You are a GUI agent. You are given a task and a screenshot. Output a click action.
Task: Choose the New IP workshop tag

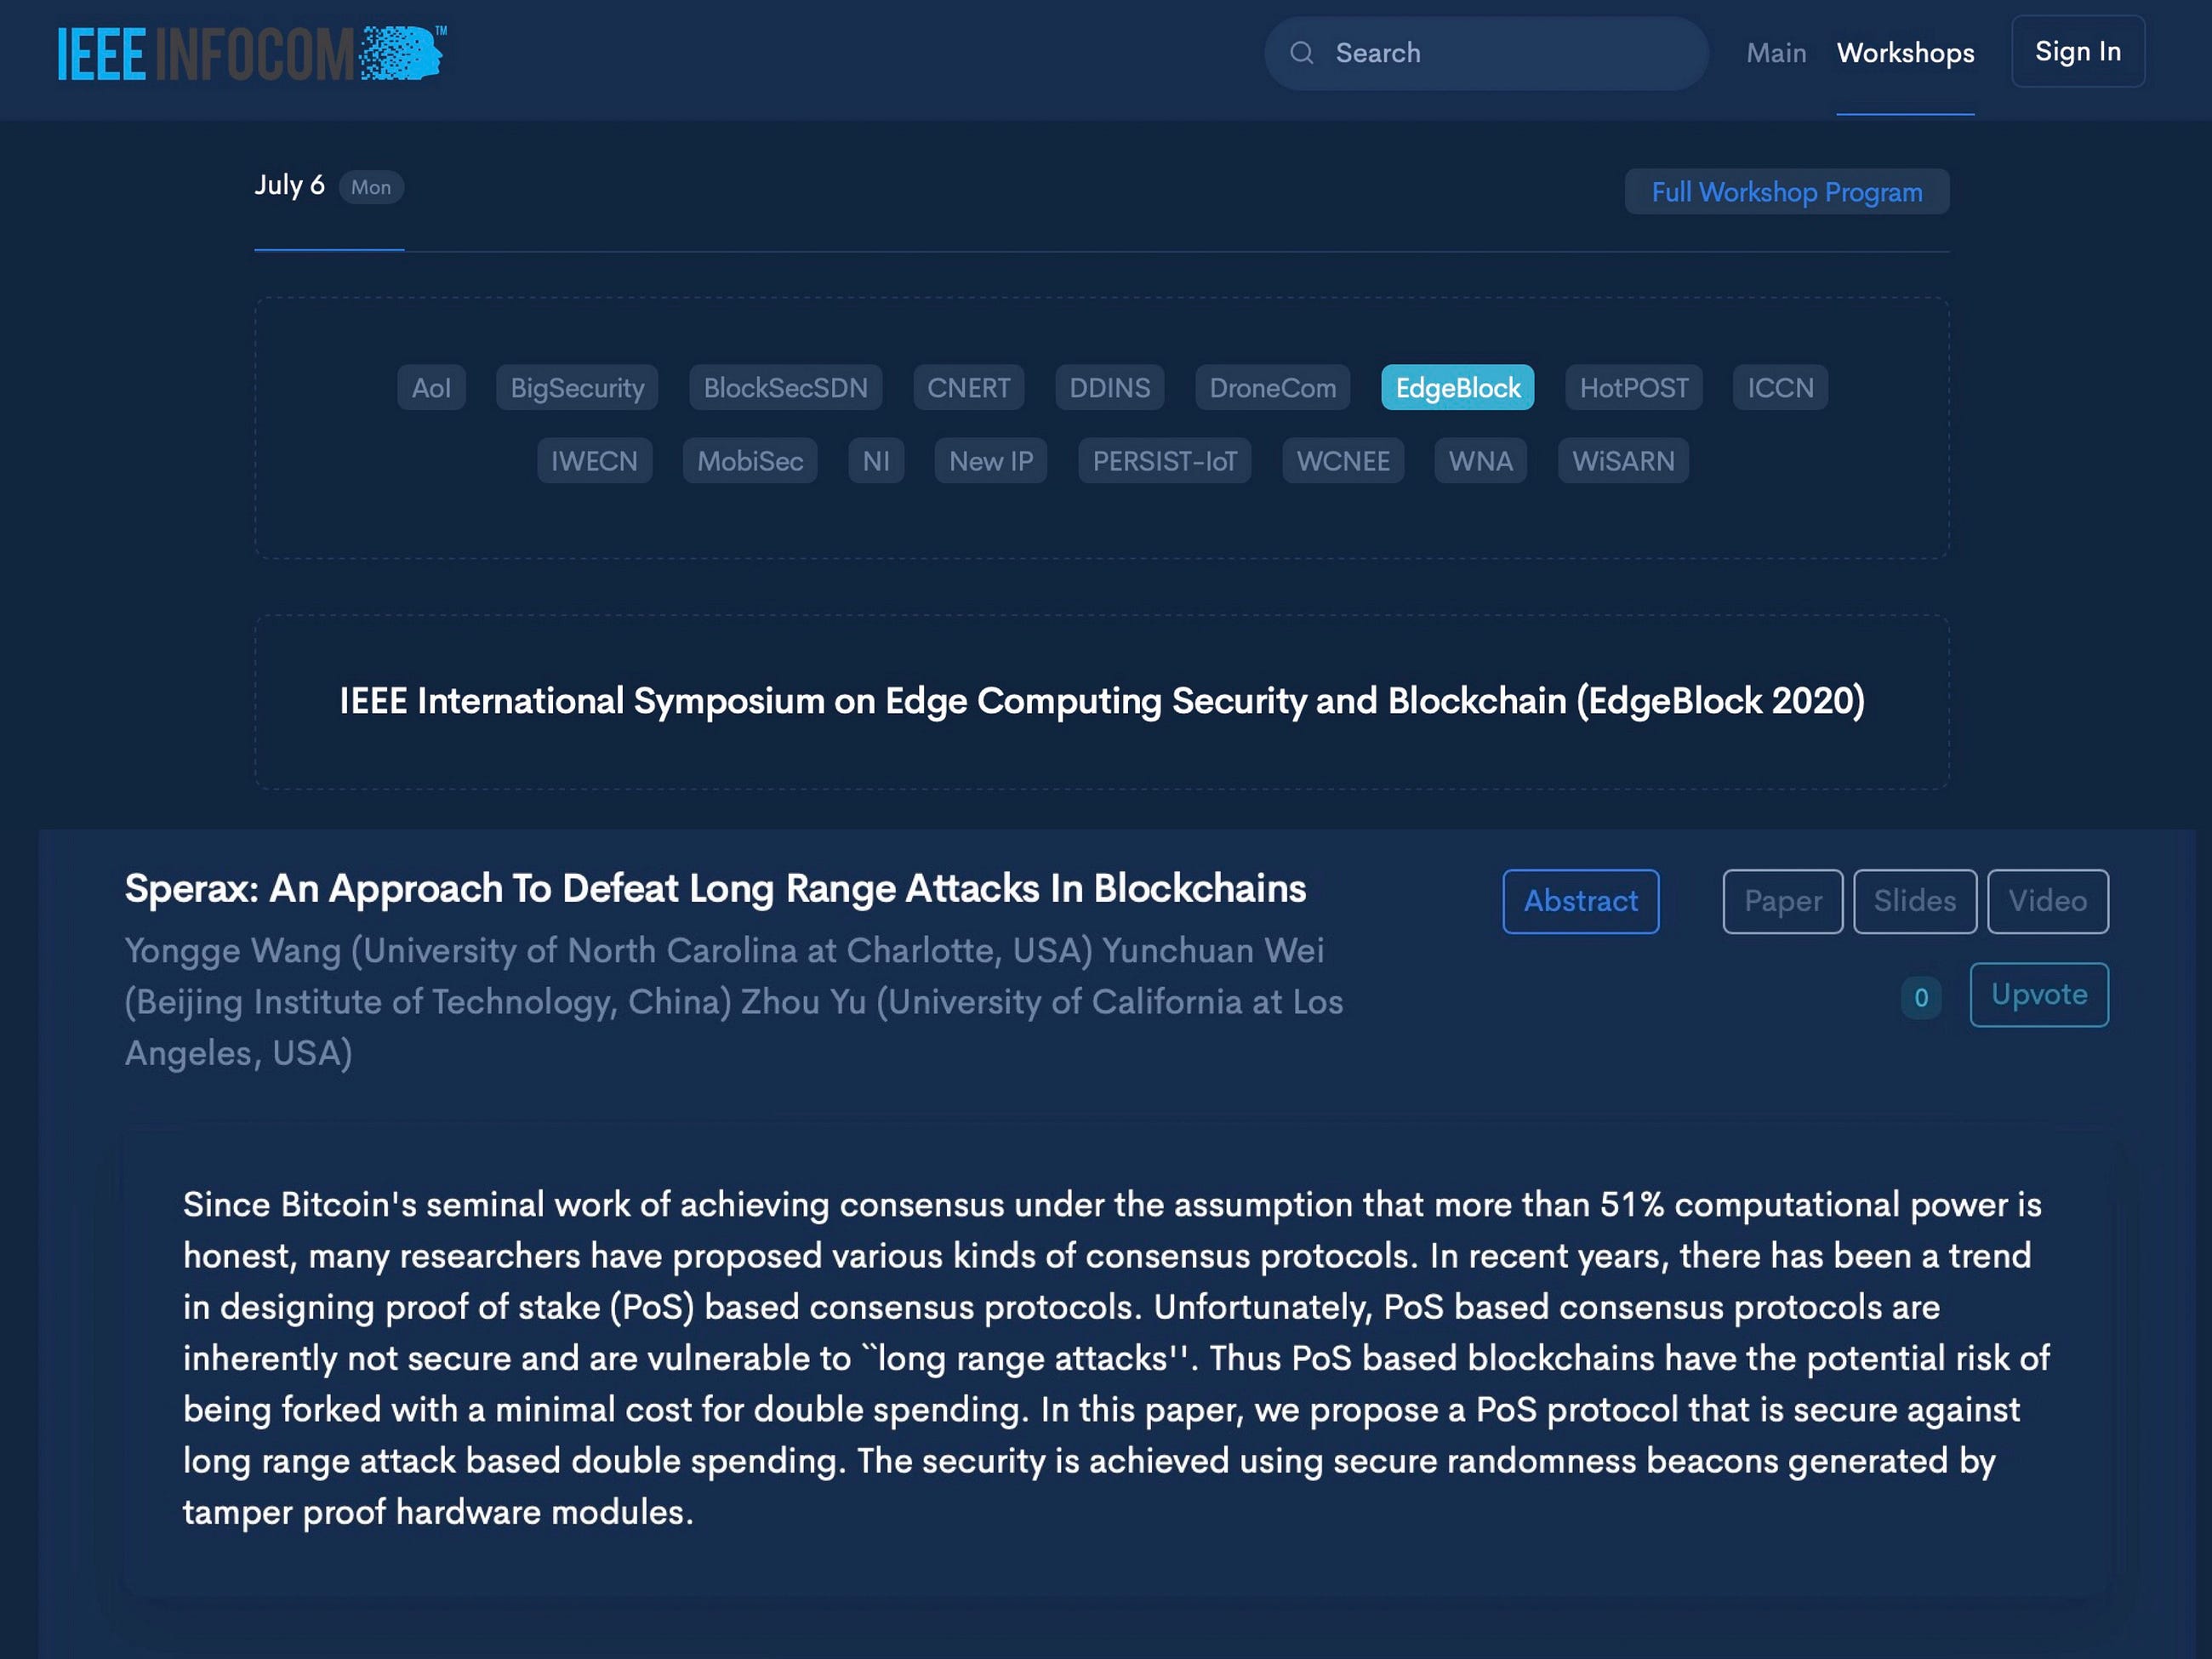point(991,460)
